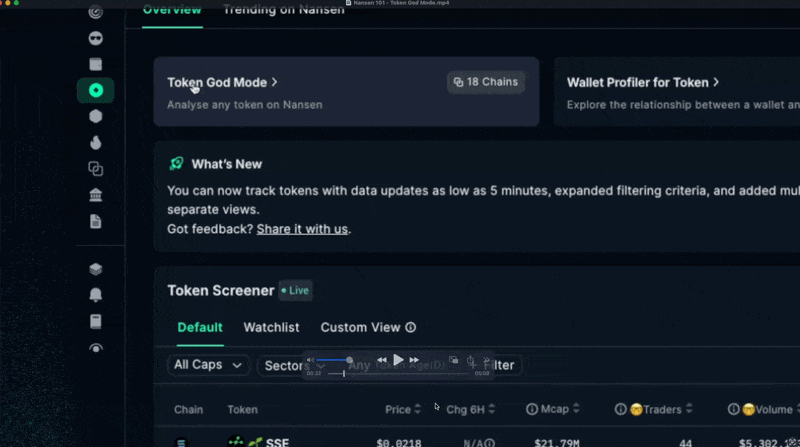Click the notification bell icon in sidebar
Screen dimensions: 800x447
(x=96, y=295)
